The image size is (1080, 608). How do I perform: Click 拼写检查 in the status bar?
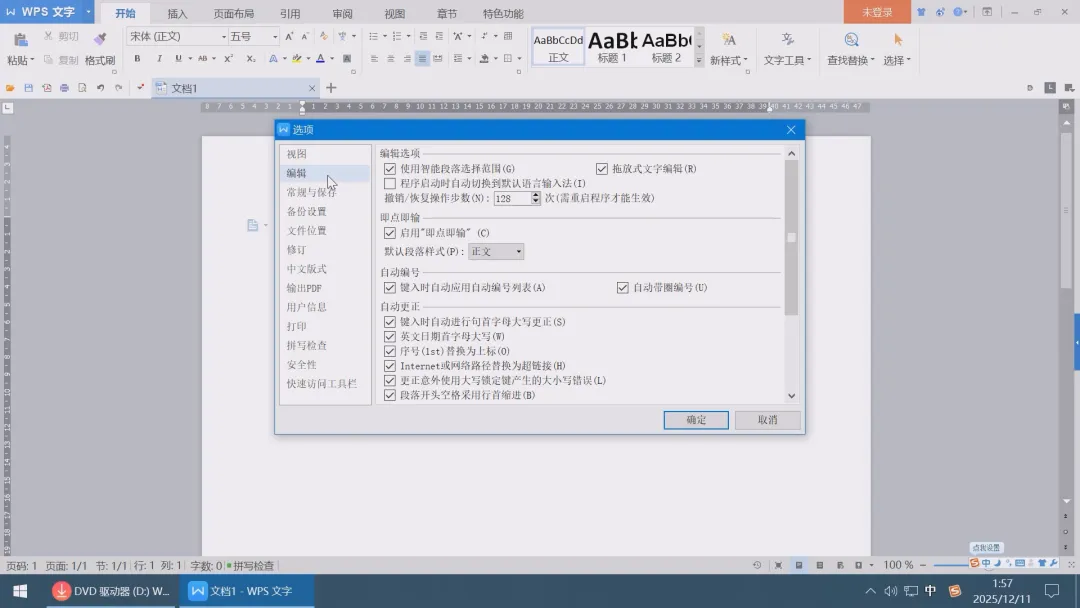click(x=252, y=566)
